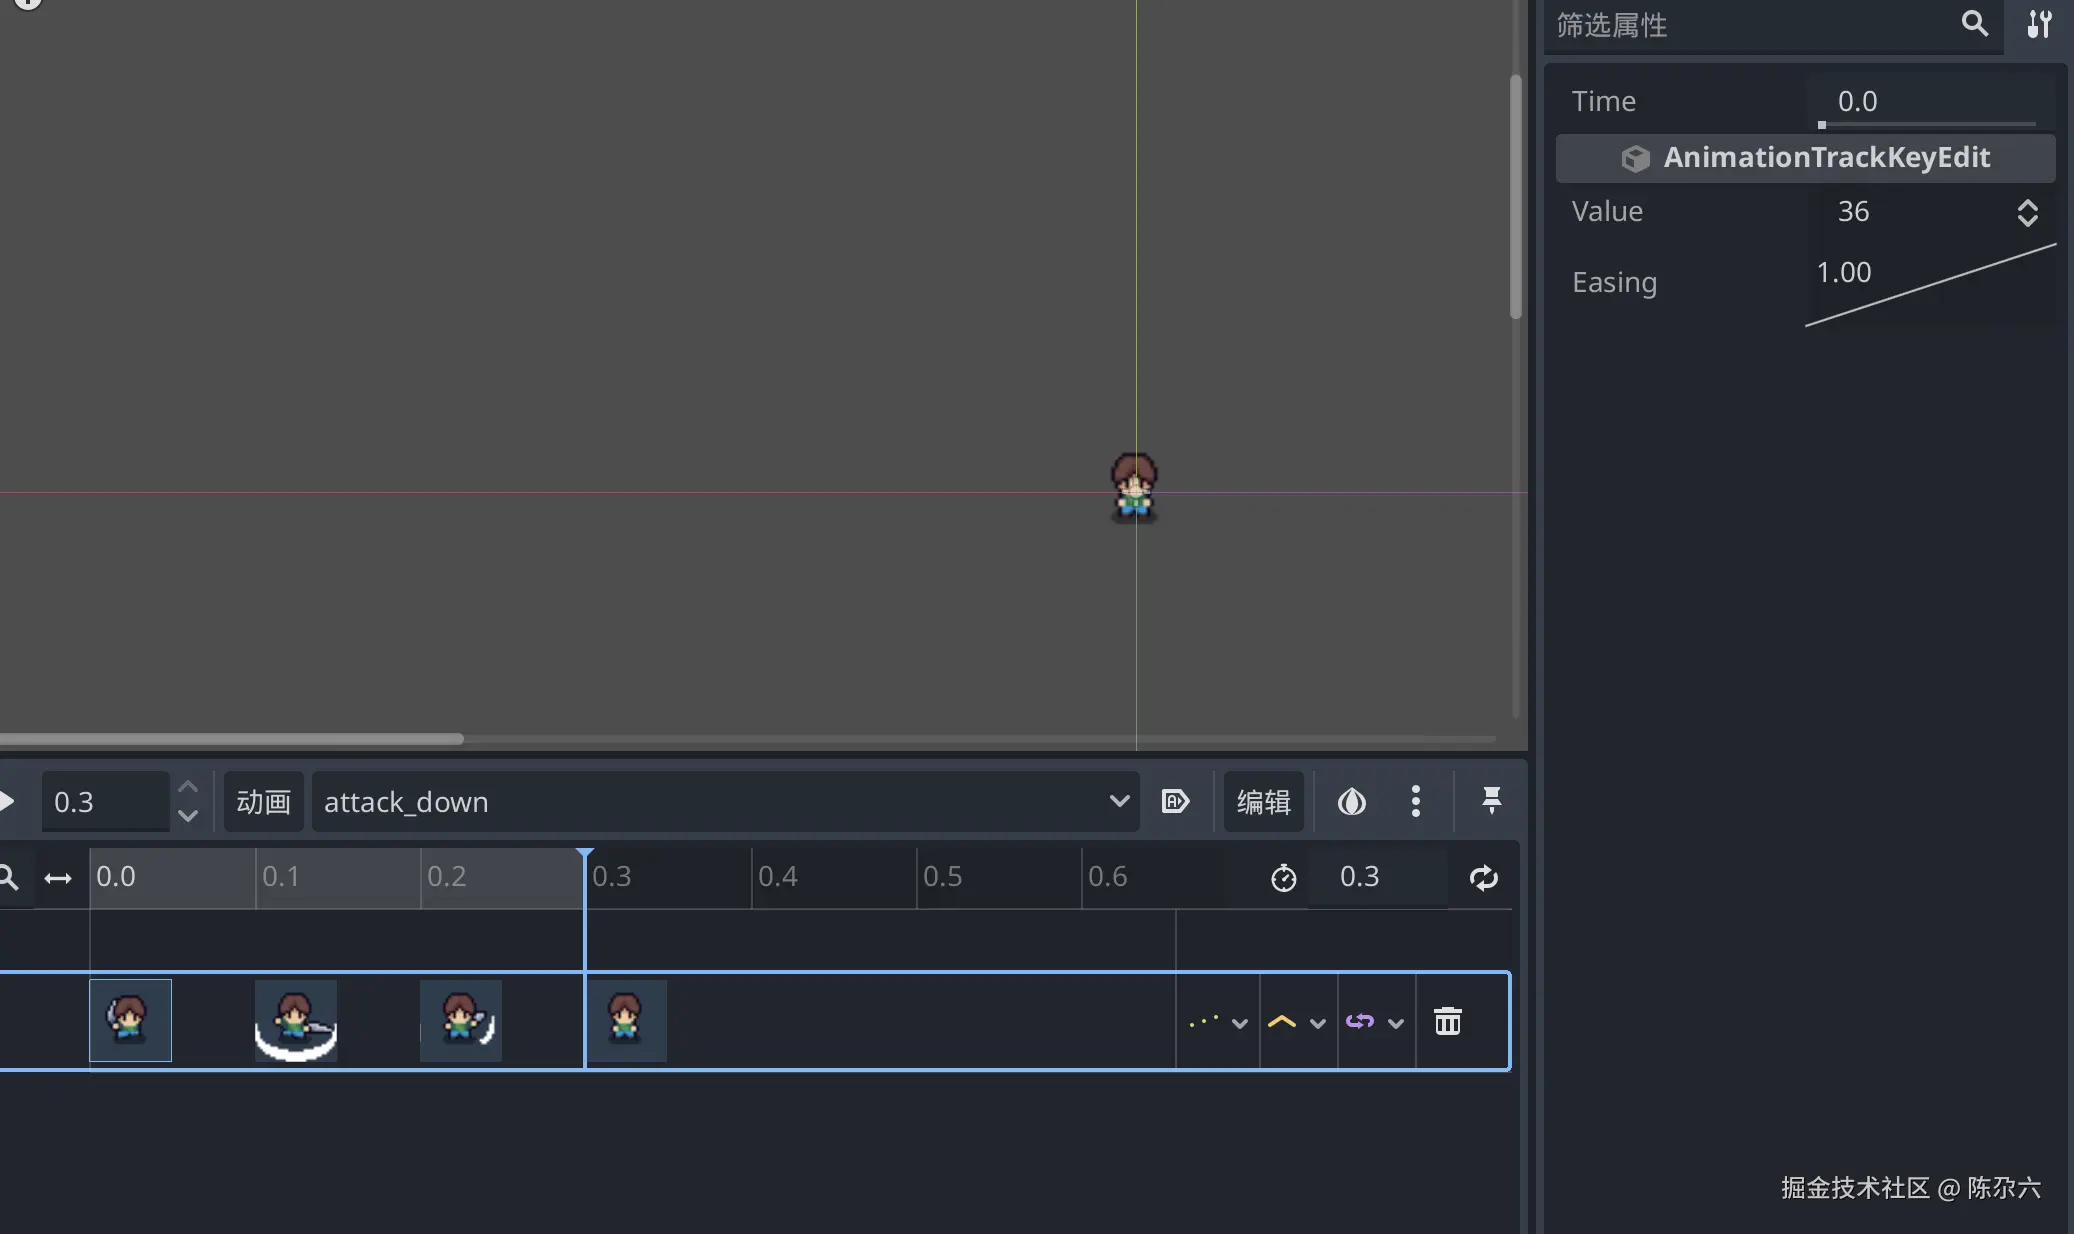Click the search icon in property filter
This screenshot has width=2074, height=1234.
point(1974,24)
